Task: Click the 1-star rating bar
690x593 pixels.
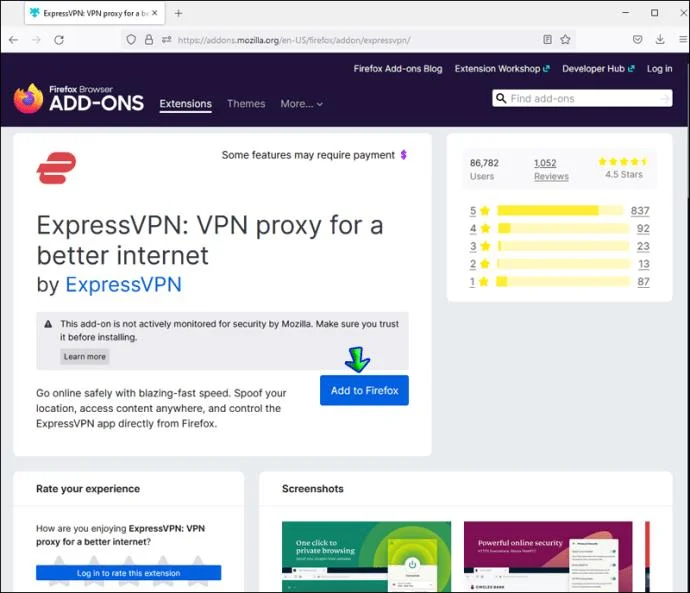Action: pos(563,282)
